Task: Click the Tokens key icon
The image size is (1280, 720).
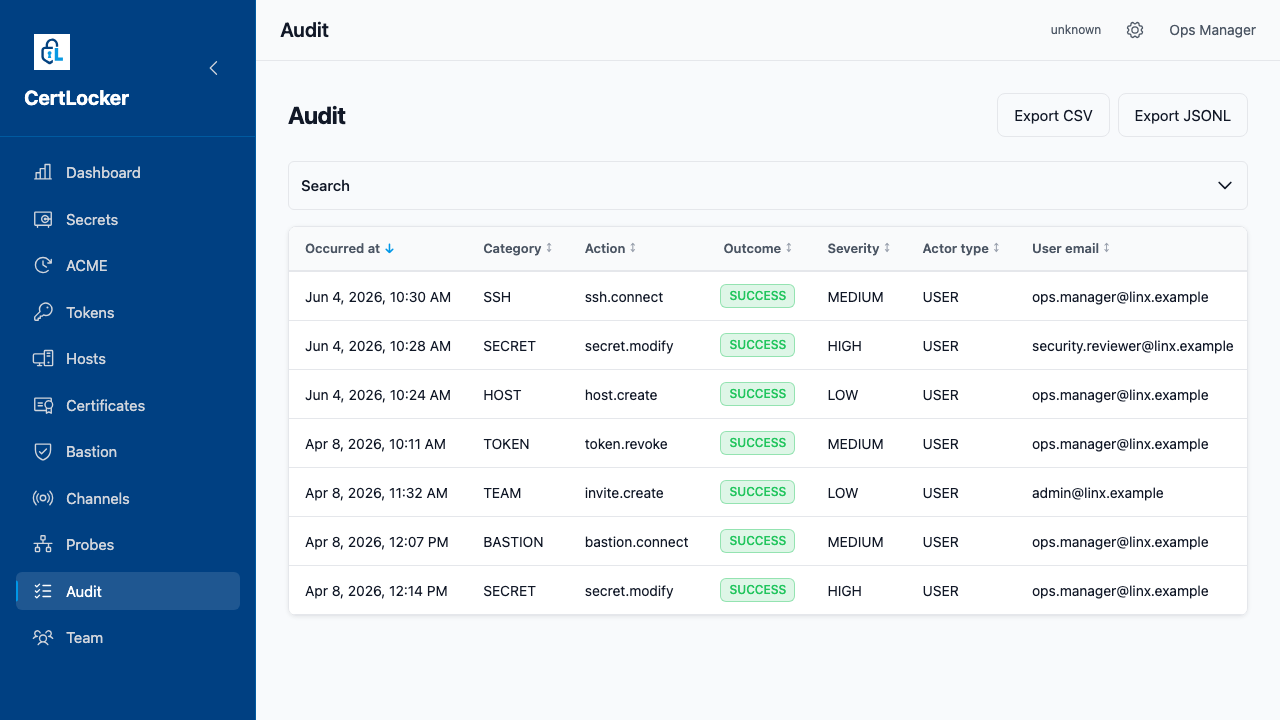Action: 43,312
